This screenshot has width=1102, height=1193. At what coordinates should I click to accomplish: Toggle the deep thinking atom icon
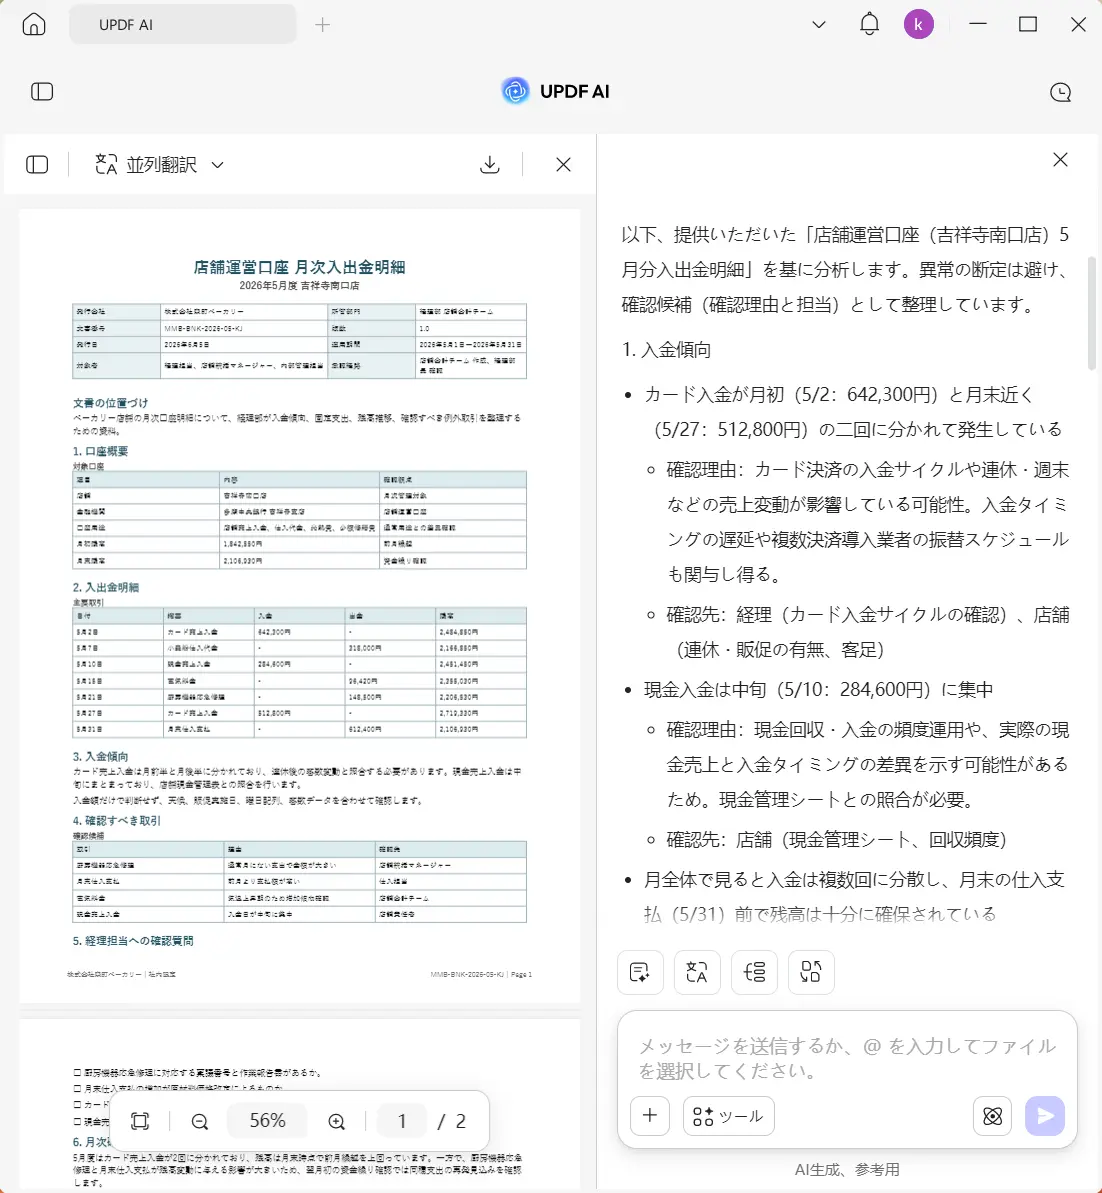tap(992, 1115)
